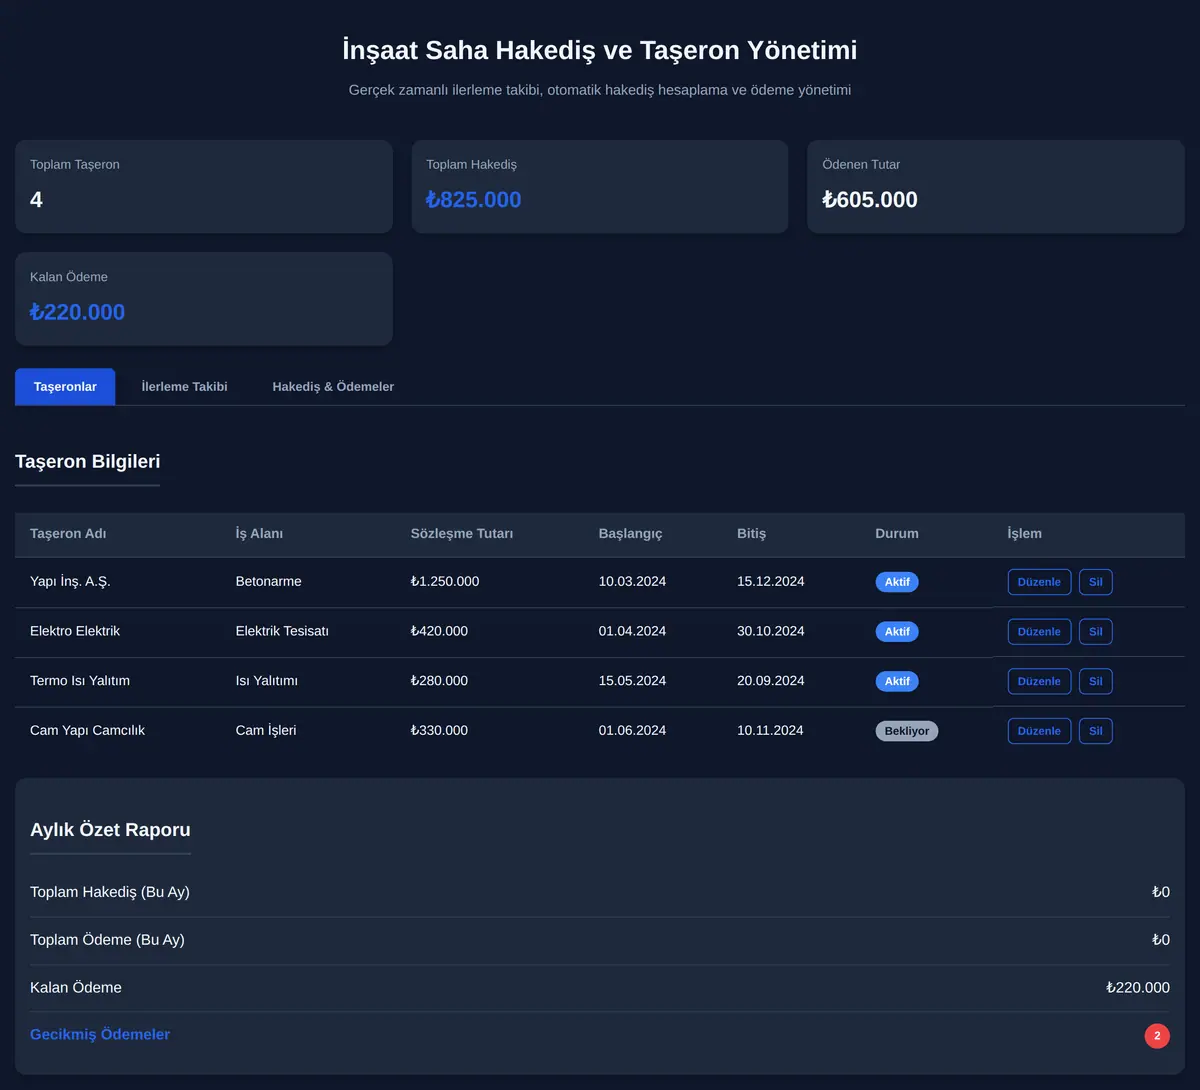The width and height of the screenshot is (1200, 1090).
Task: Click the ₺1.250.000 contract amount
Action: click(445, 582)
